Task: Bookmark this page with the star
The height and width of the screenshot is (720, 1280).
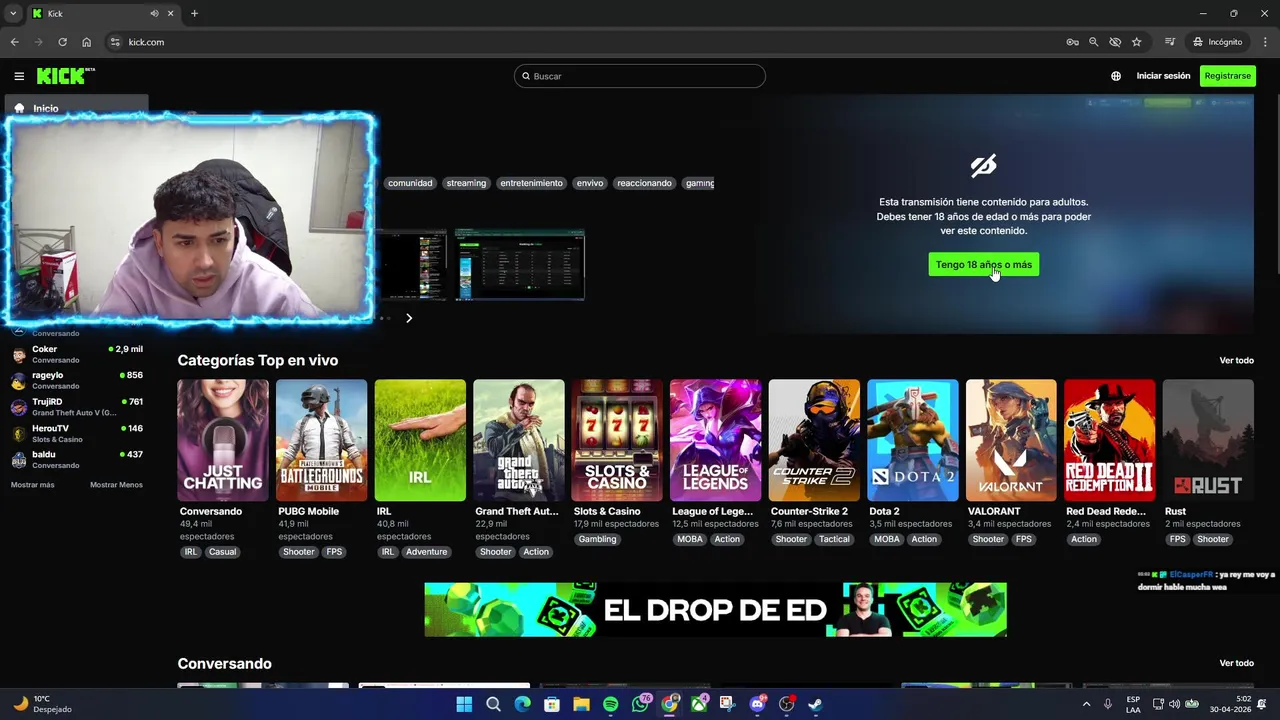Action: coord(1137,42)
